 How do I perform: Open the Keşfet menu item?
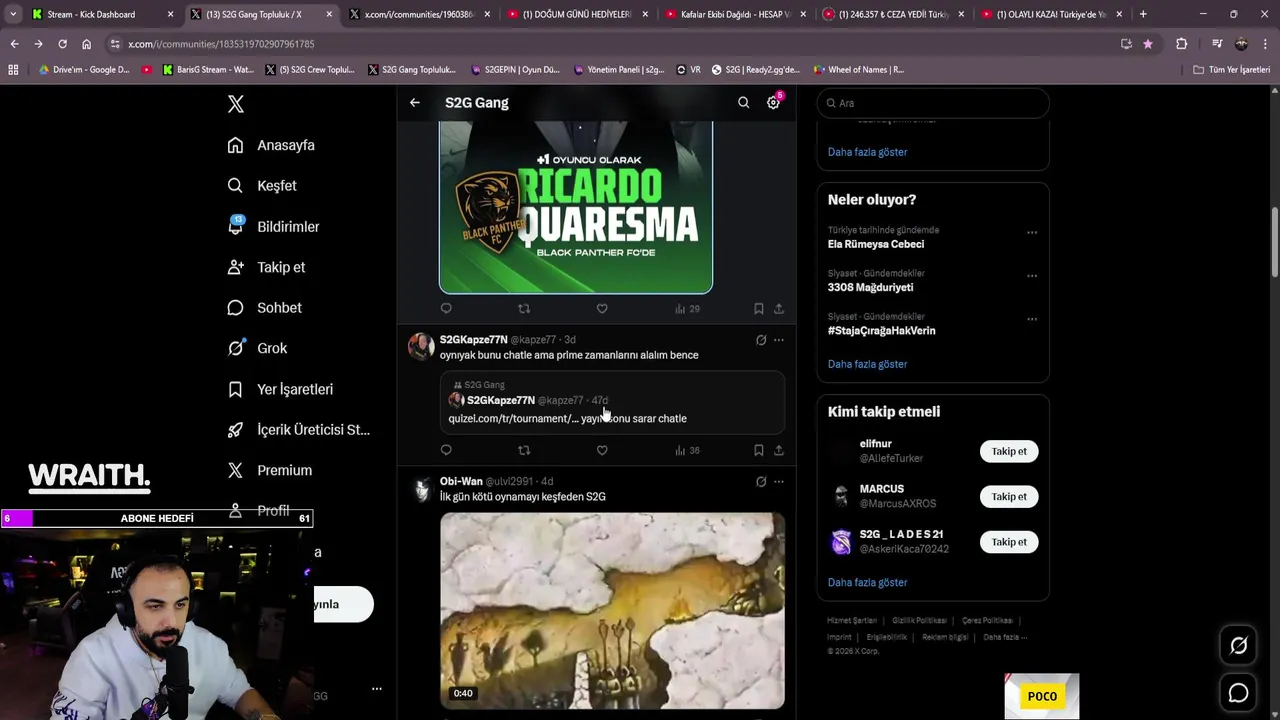(x=262, y=186)
